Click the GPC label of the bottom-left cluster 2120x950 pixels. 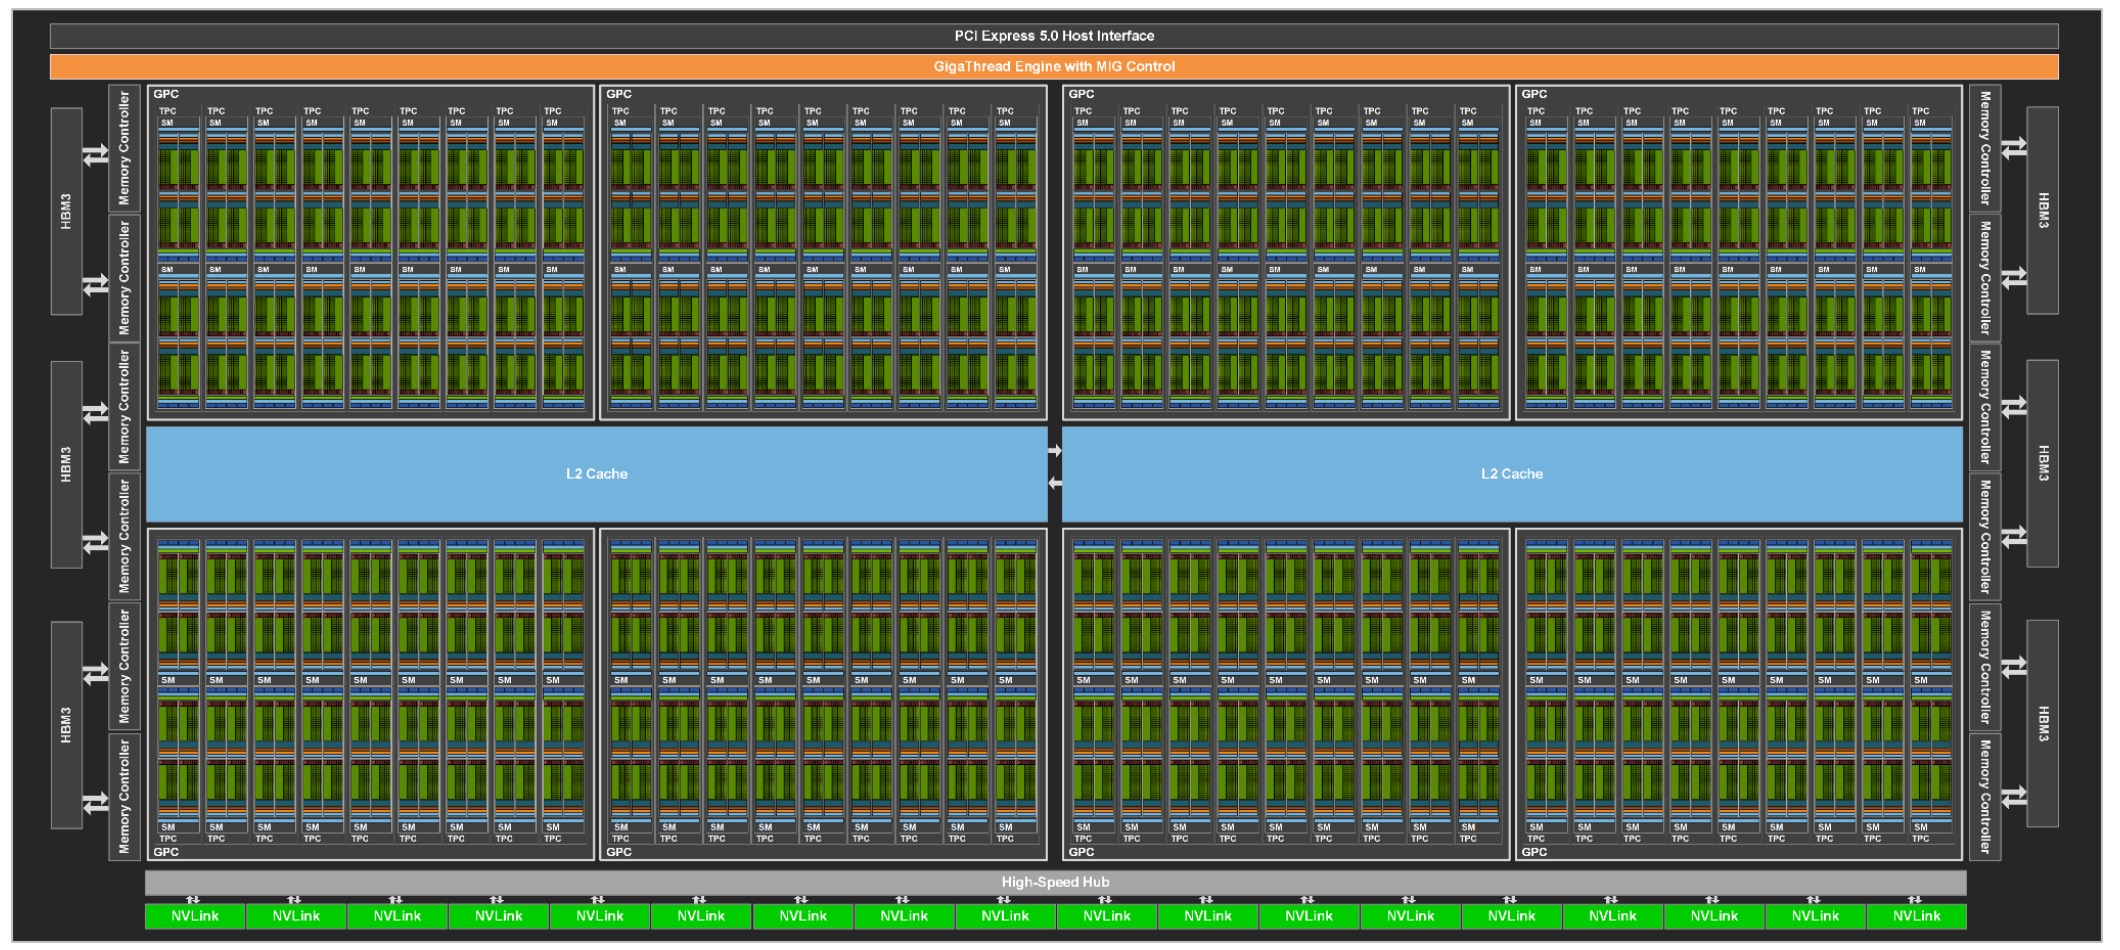(x=166, y=852)
